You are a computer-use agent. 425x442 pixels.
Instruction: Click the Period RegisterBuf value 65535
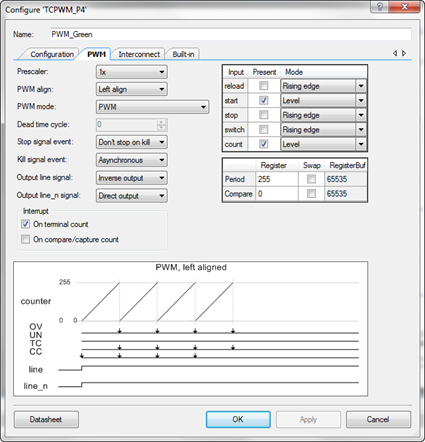pyautogui.click(x=345, y=179)
